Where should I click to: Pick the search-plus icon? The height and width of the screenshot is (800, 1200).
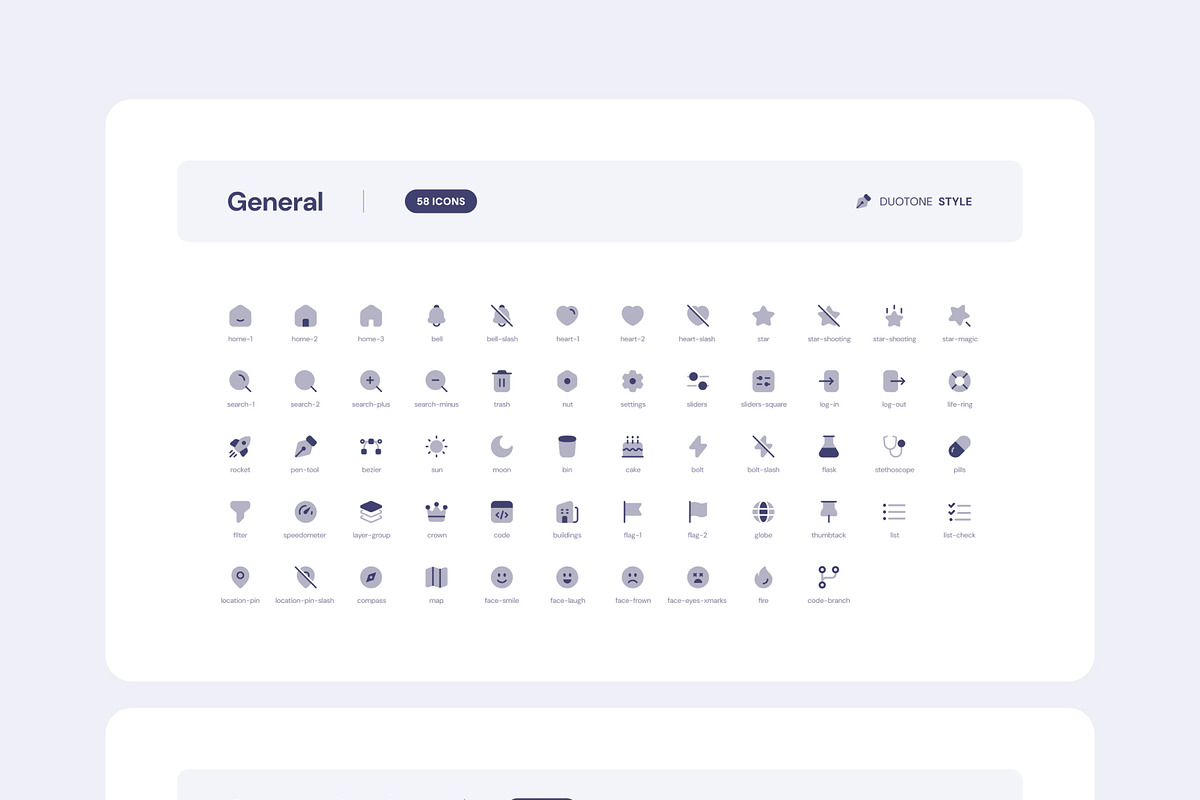(x=371, y=381)
